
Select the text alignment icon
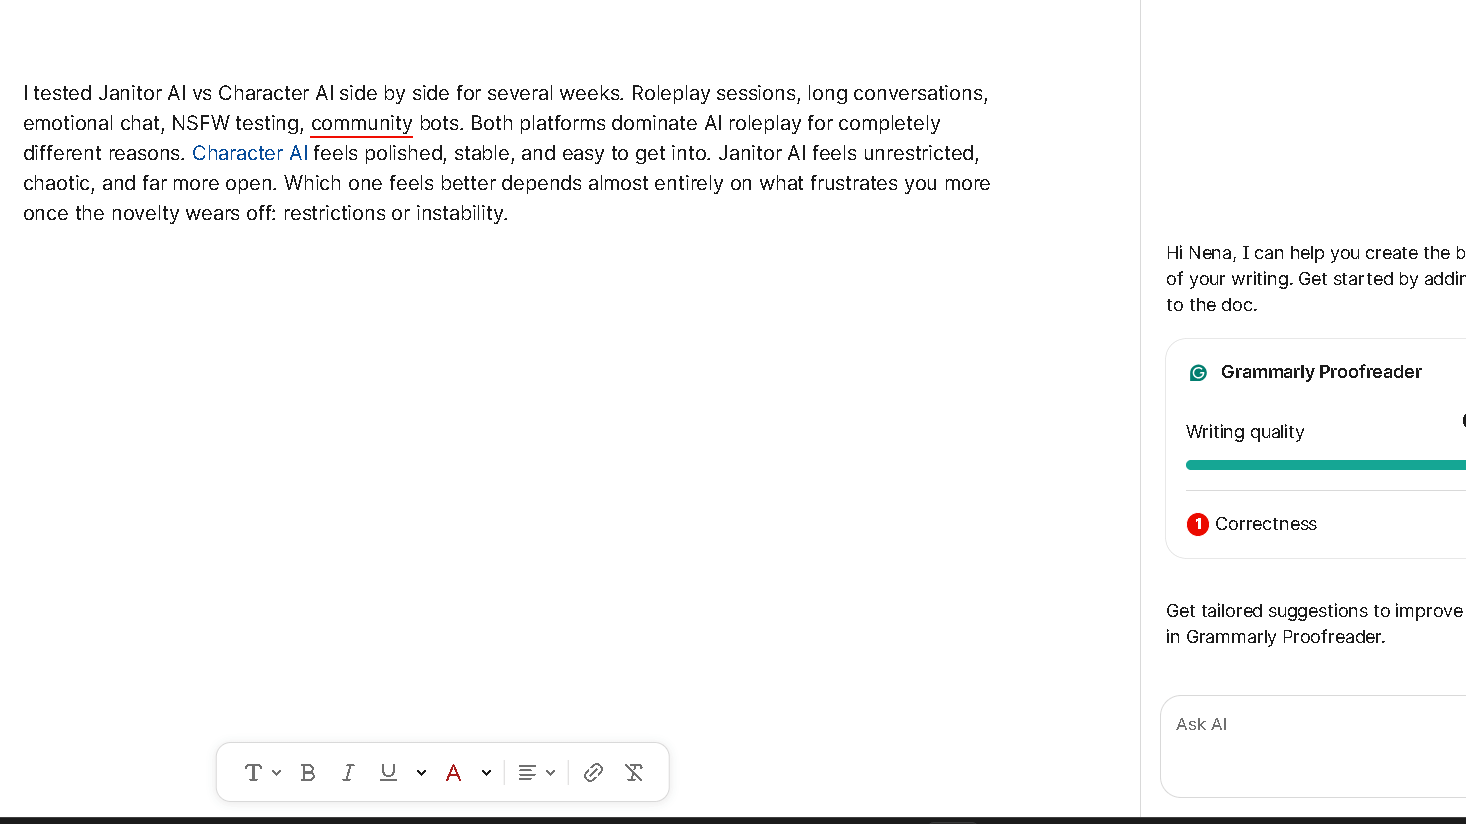(527, 772)
